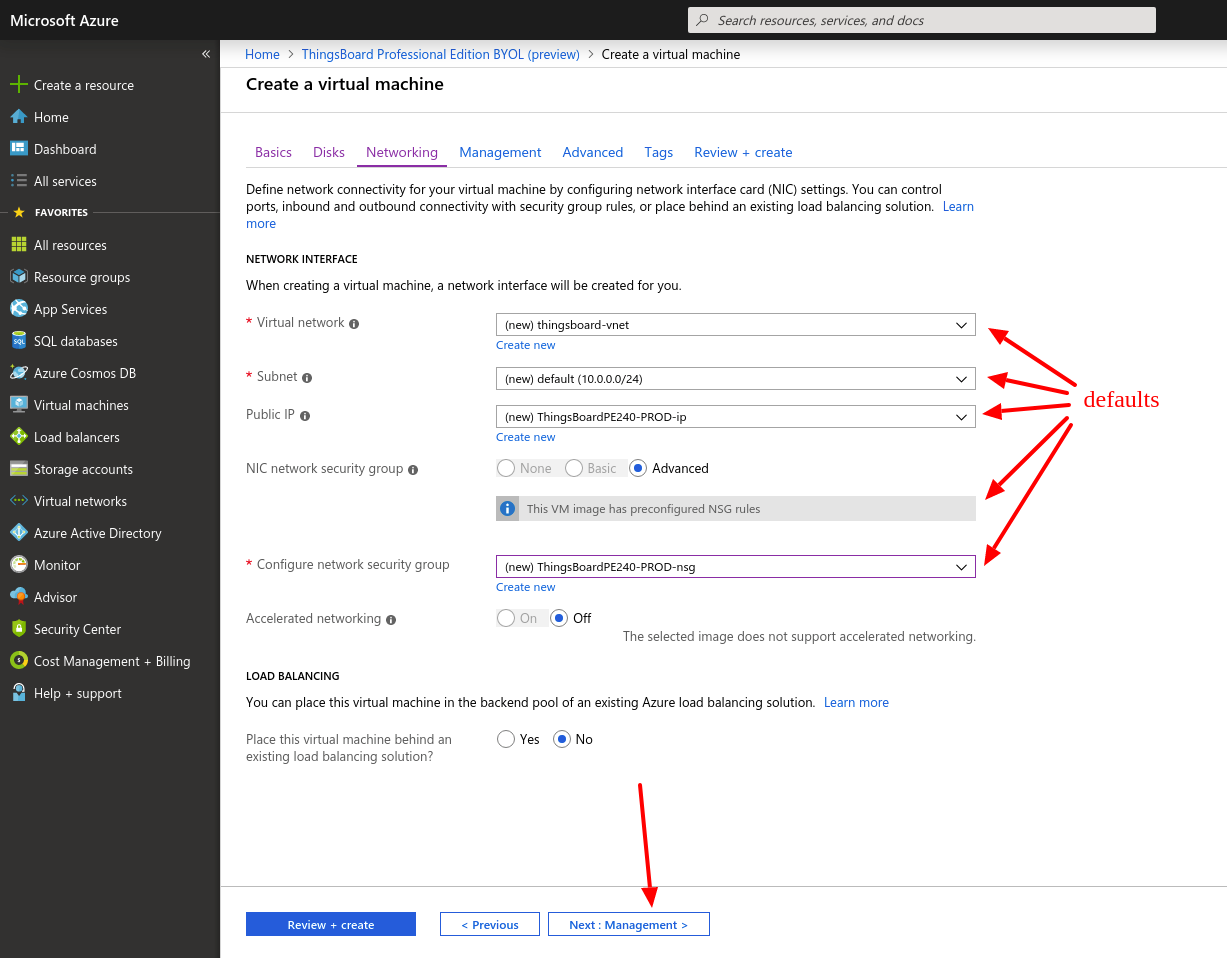
Task: Click the Review + create blue button
Action: click(331, 924)
